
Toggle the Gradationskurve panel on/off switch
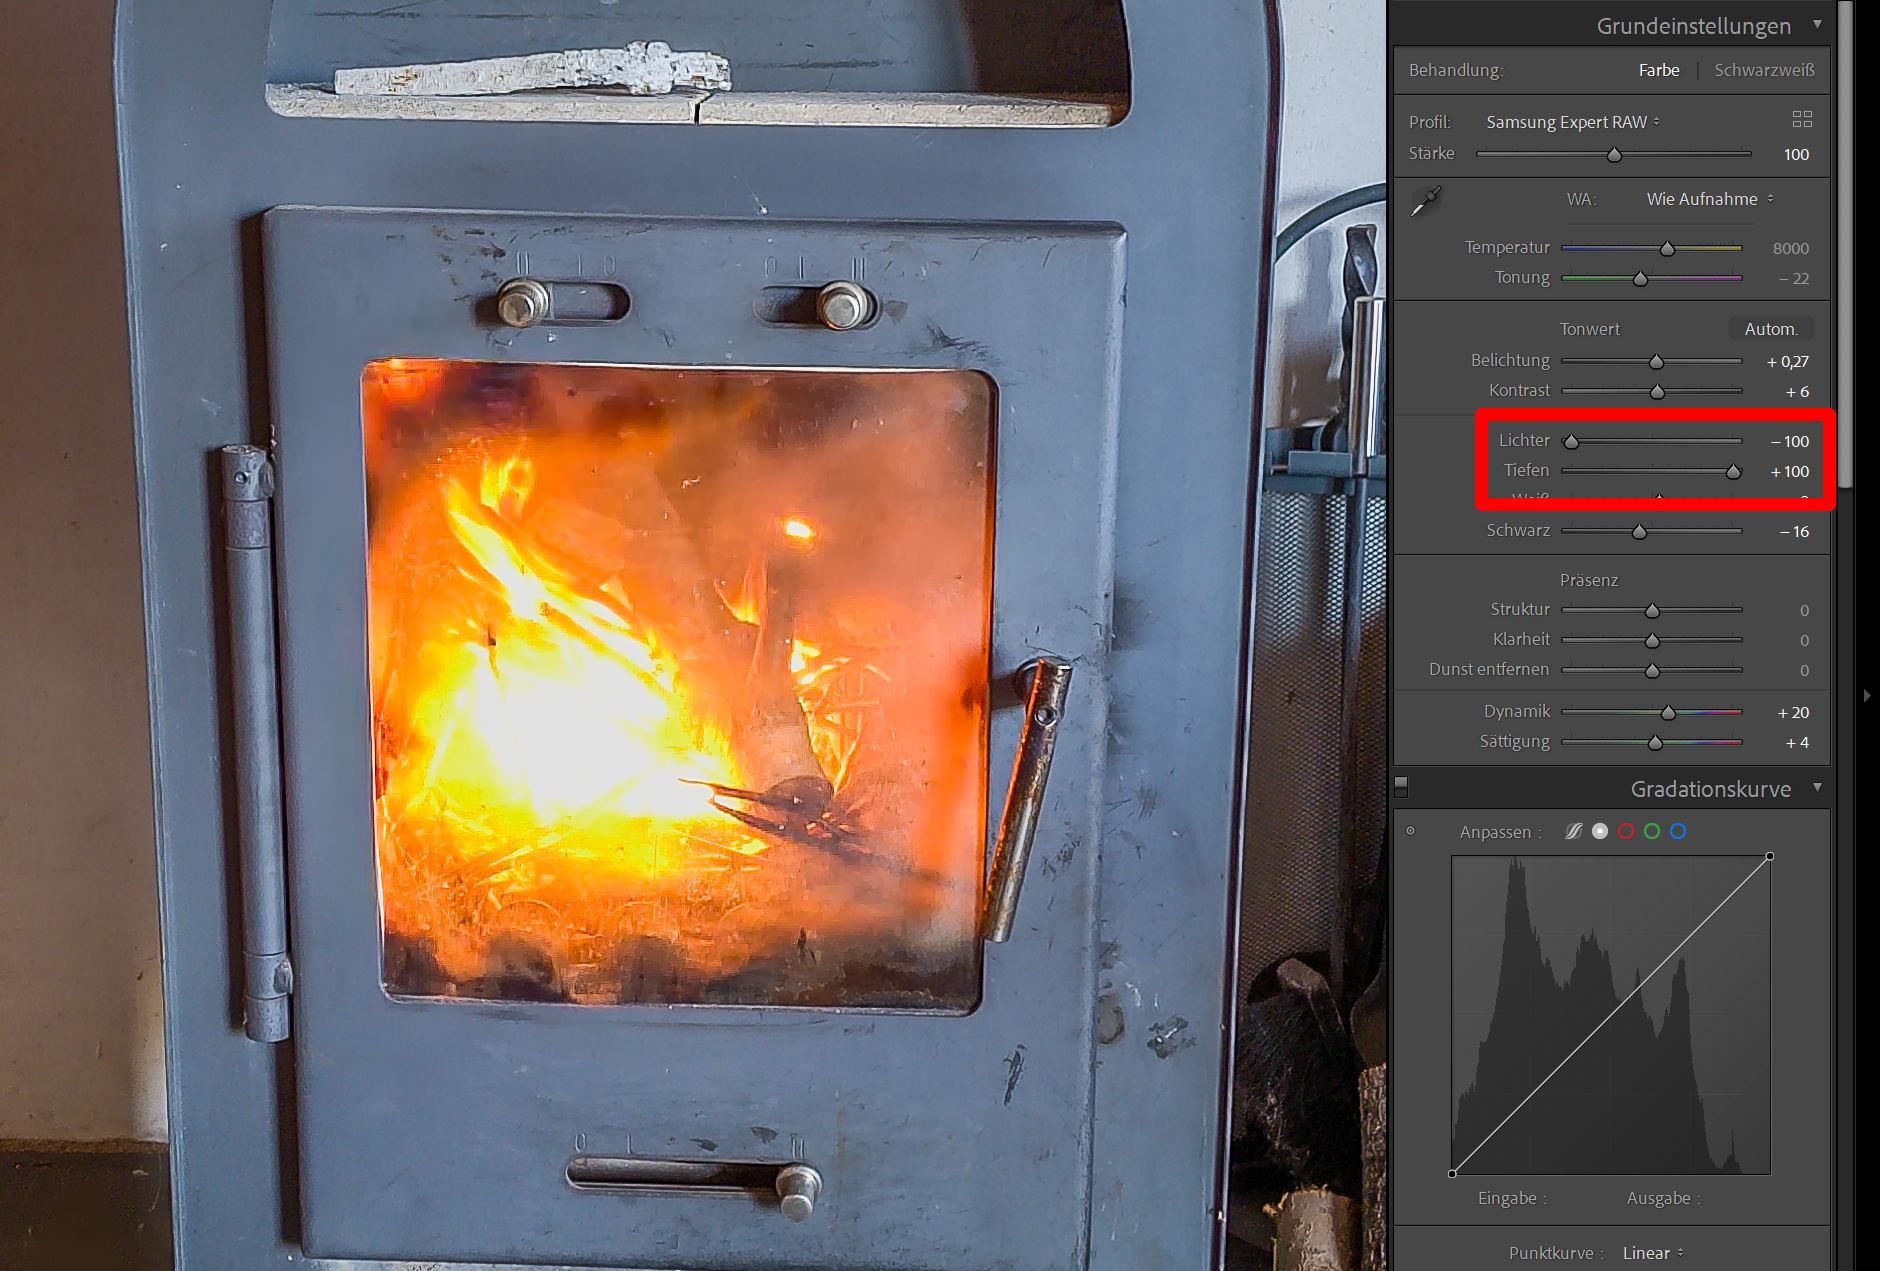1401,787
